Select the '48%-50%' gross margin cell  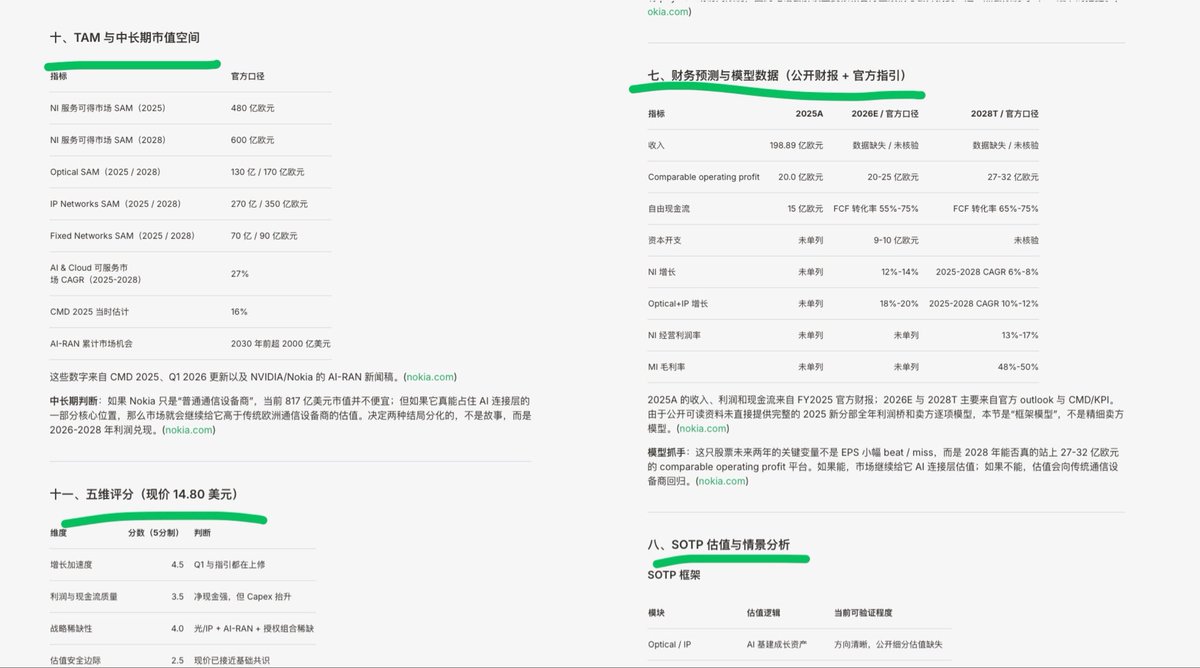pyautogui.click(x=1018, y=367)
